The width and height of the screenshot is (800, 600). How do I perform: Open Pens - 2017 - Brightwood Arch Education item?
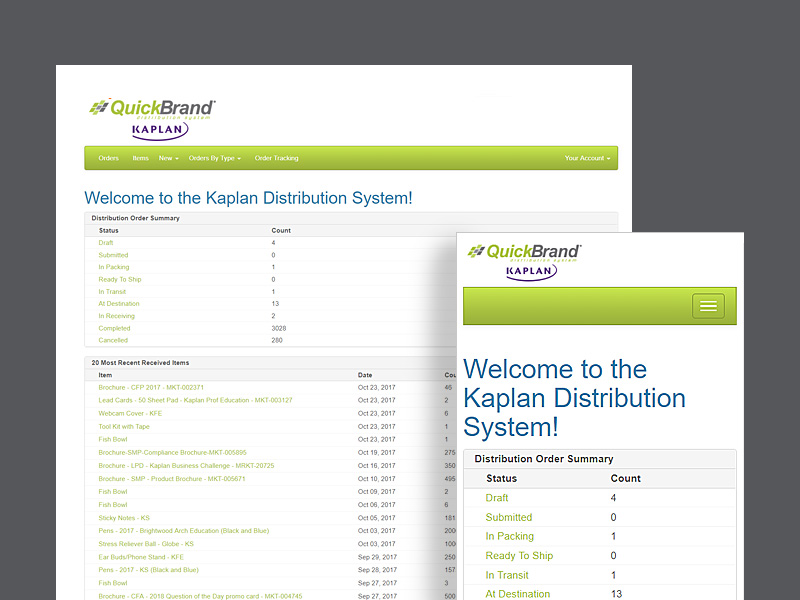tap(184, 531)
